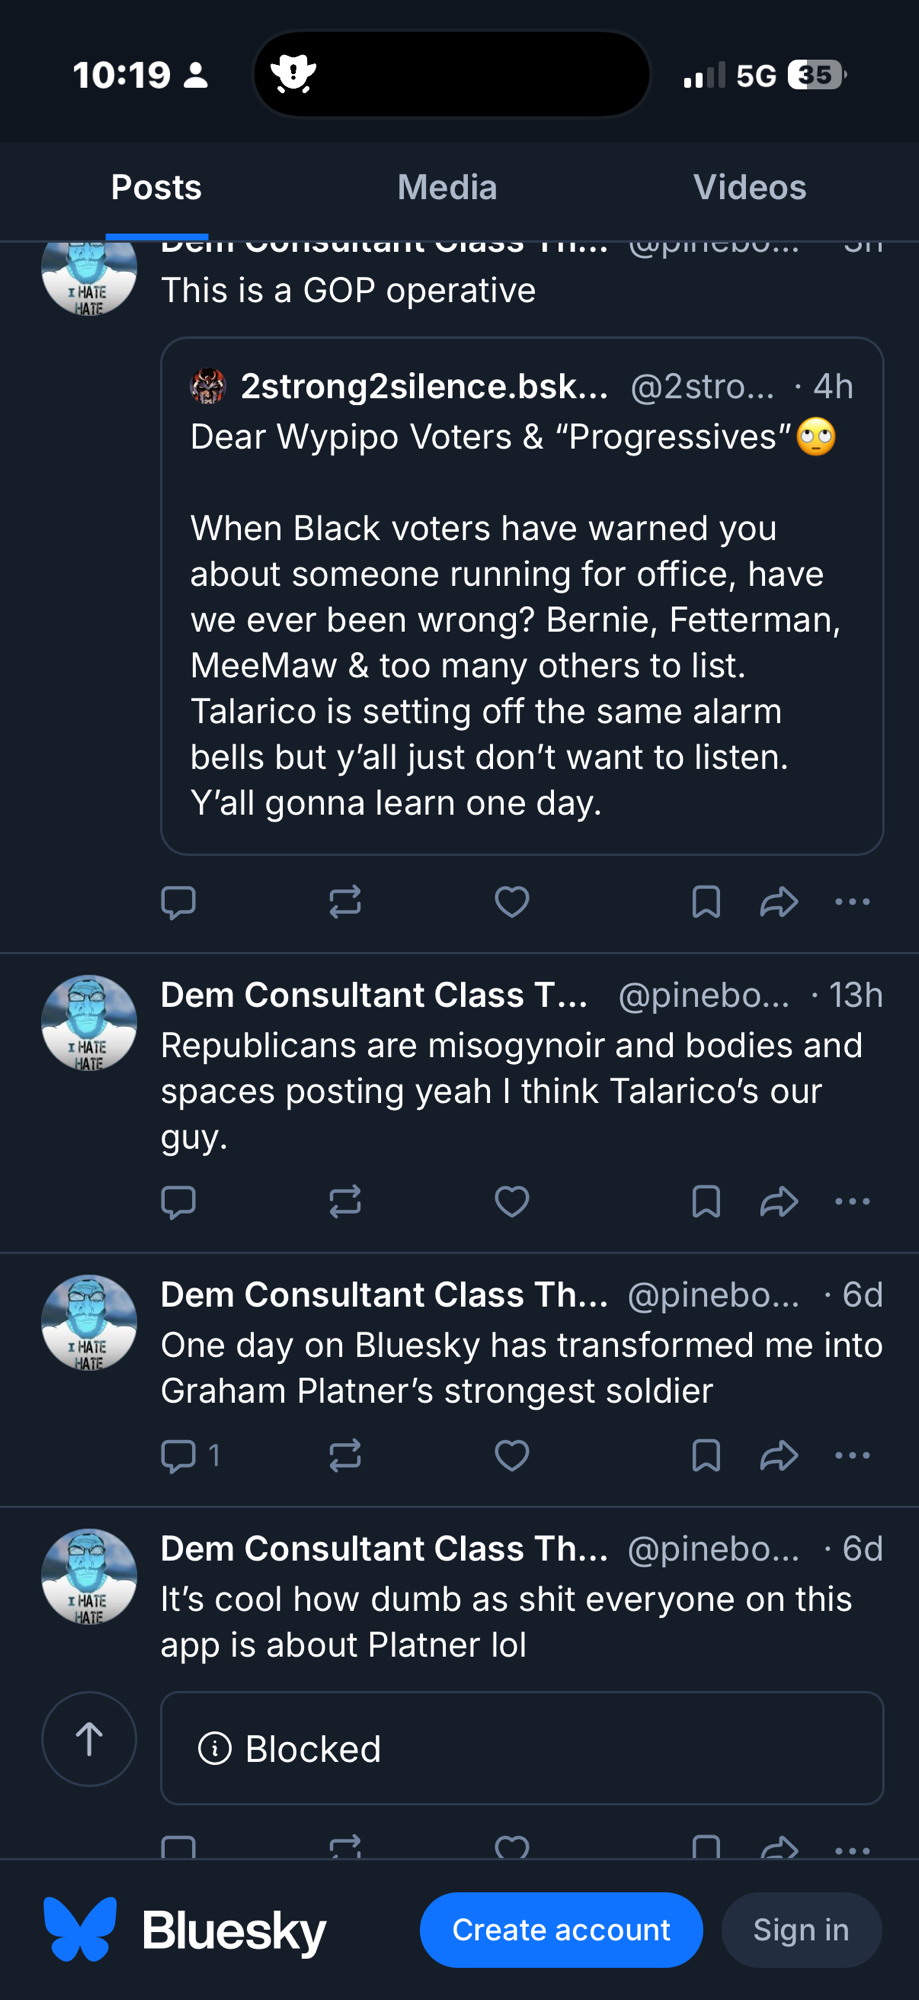Open more options on GOP operative post
Screen dimensions: 919x2000
click(x=852, y=902)
